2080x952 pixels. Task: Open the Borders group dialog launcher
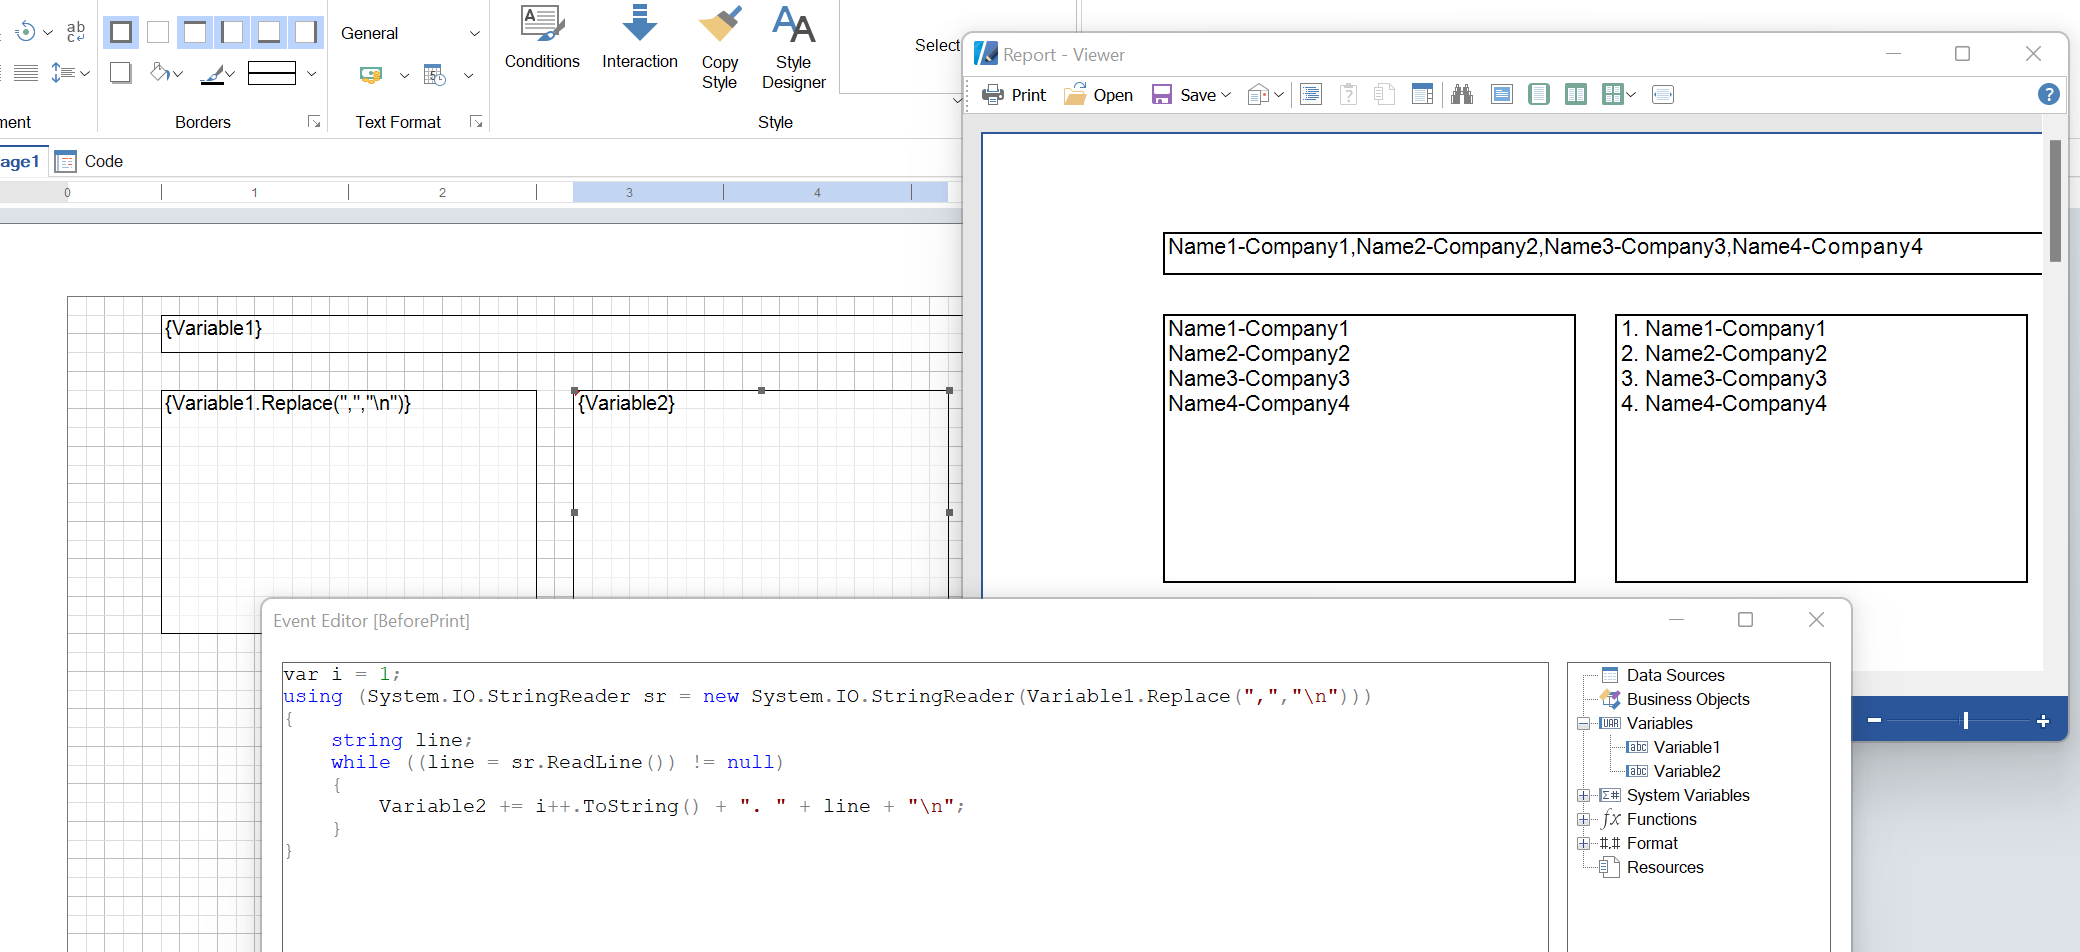(314, 122)
